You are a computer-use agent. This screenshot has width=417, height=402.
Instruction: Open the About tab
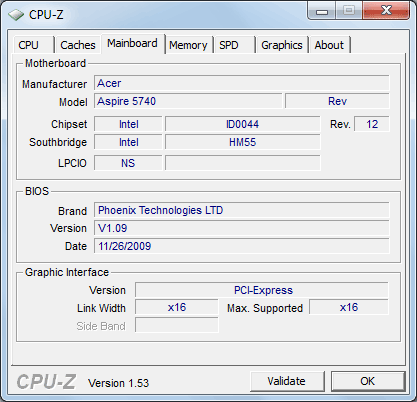coord(329,45)
